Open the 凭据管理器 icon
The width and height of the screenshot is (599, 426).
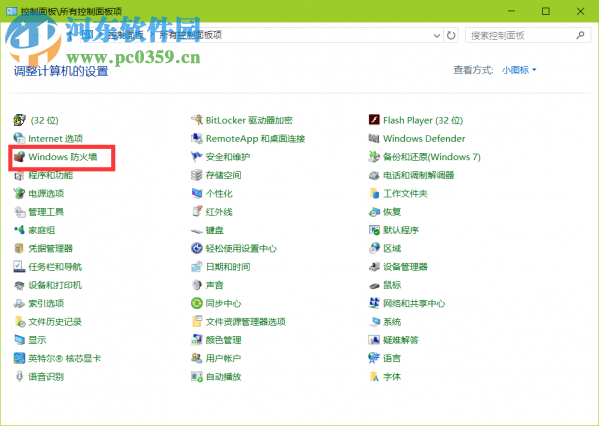[x=19, y=248]
